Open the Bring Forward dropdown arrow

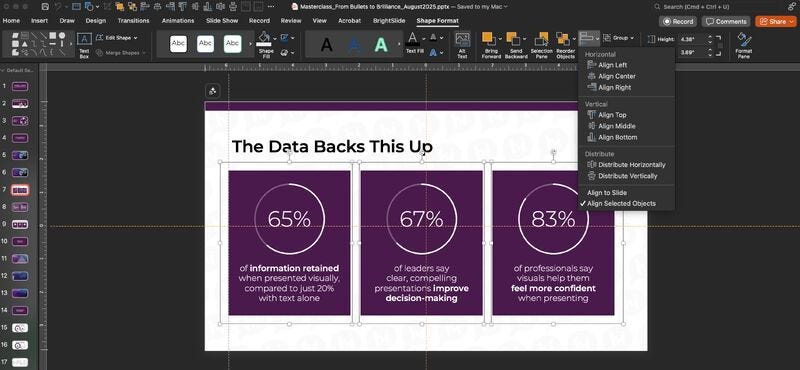[500, 39]
